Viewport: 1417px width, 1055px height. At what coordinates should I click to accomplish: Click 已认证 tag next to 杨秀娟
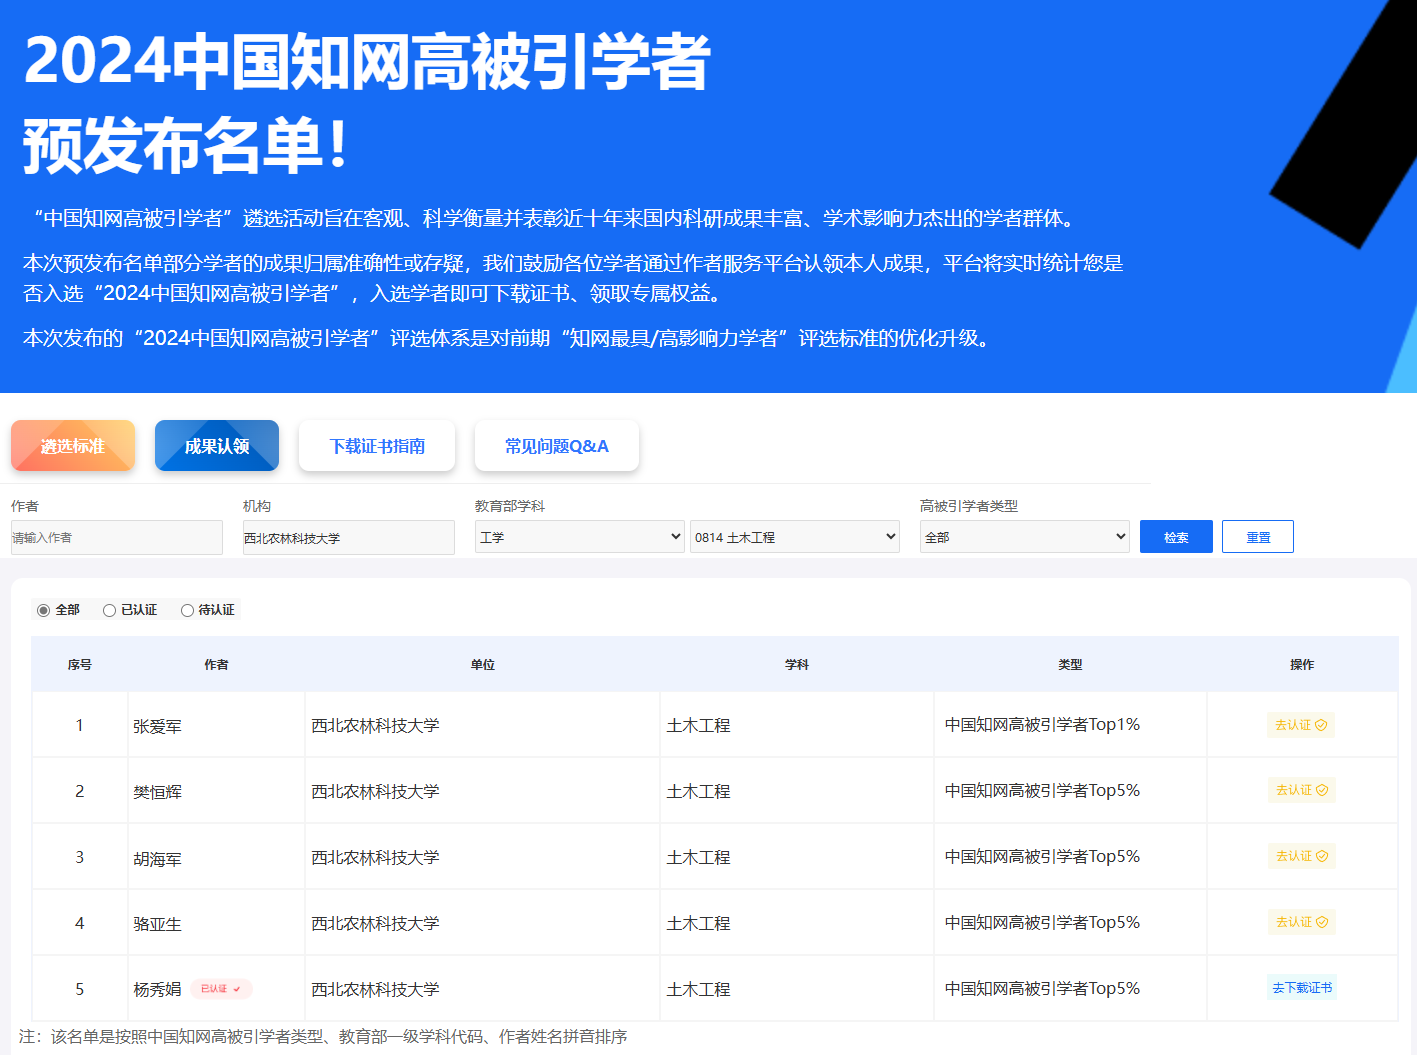tap(221, 989)
